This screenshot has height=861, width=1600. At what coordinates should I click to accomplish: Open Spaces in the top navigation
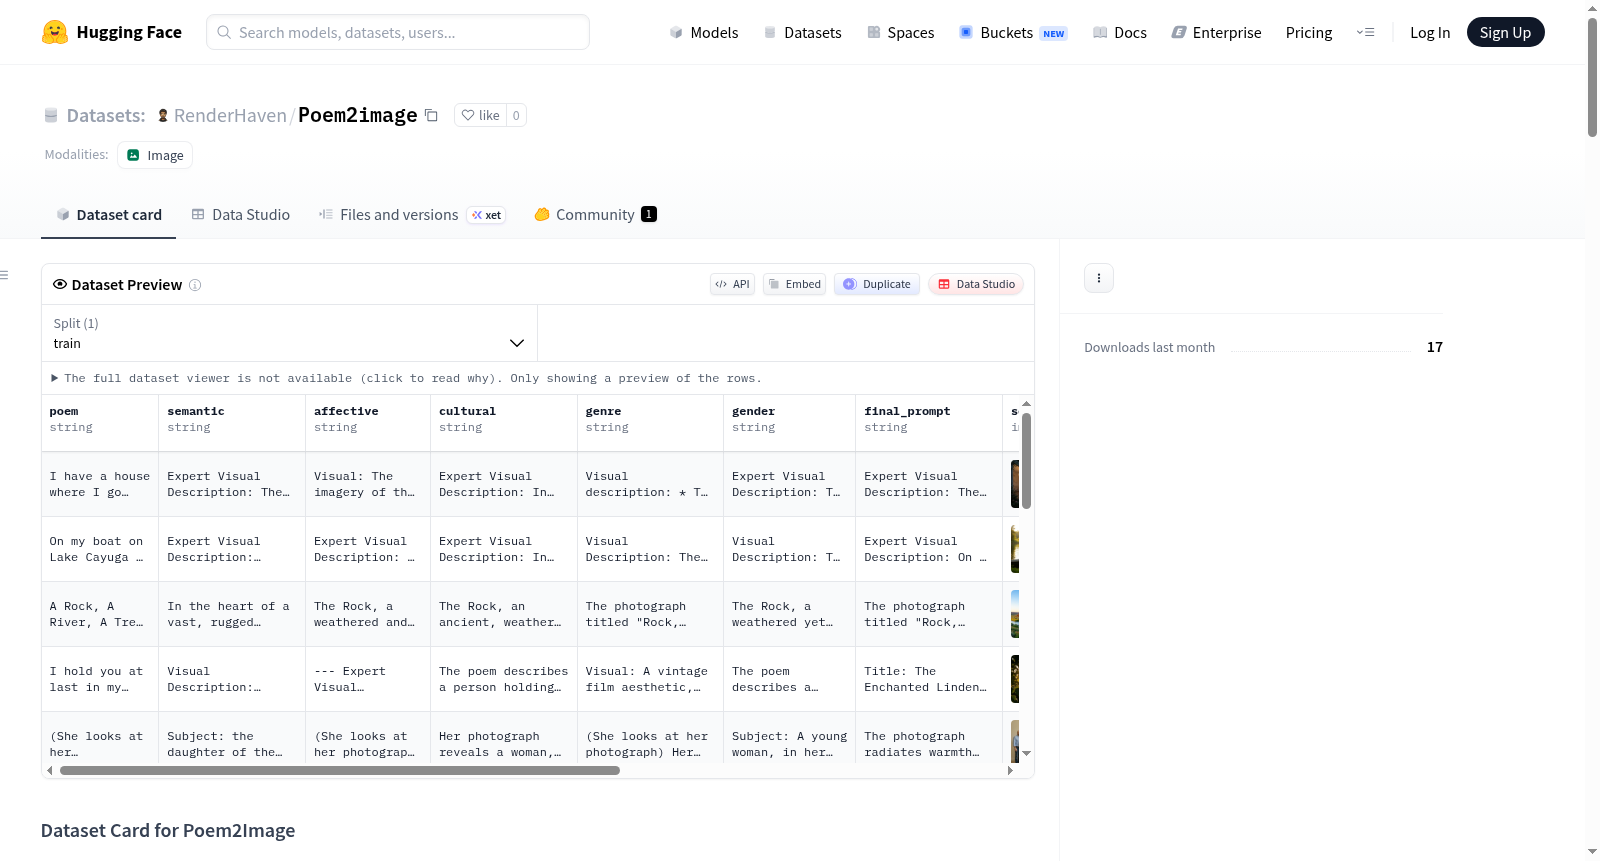point(901,32)
